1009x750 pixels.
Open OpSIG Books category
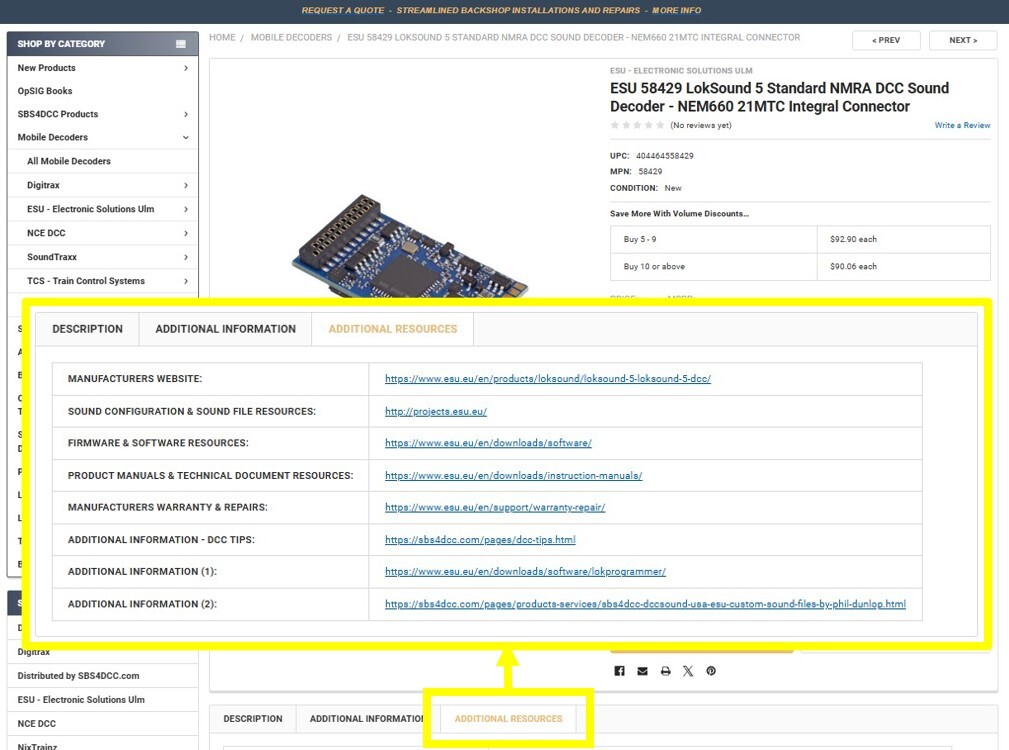click(45, 91)
